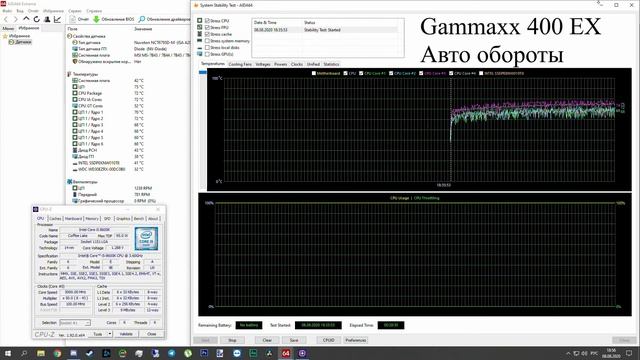This screenshot has height=360, width=640.
Task: Toggle the CPU Core #2 graph checkbox
Action: pyautogui.click(x=391, y=73)
